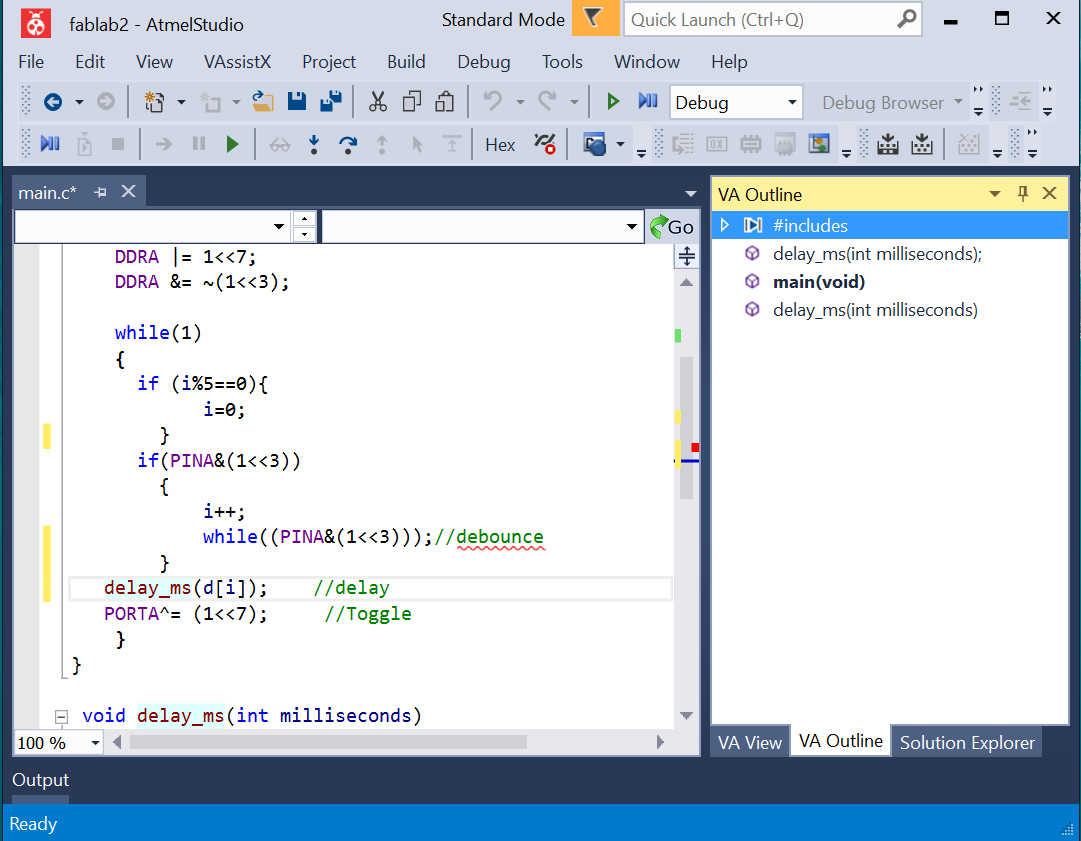The height and width of the screenshot is (841, 1081).
Task: Click the debug window screen icon with blue circle
Action: tap(594, 144)
